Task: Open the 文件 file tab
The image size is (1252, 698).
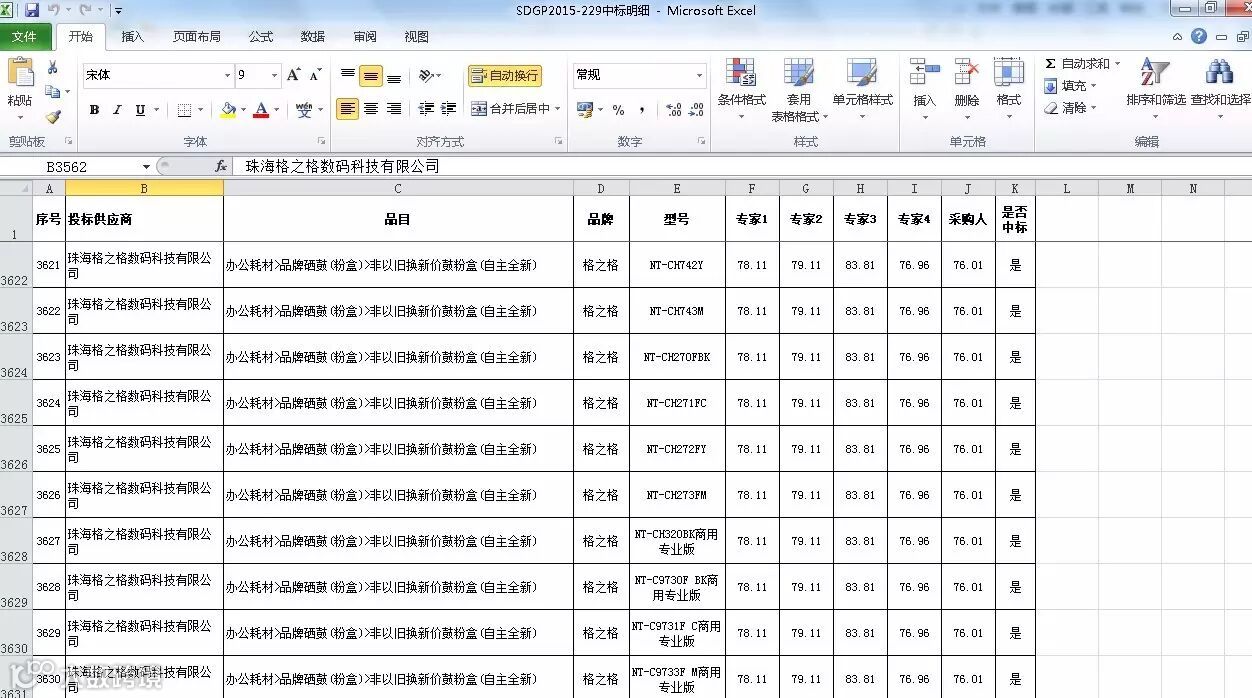Action: coord(24,37)
